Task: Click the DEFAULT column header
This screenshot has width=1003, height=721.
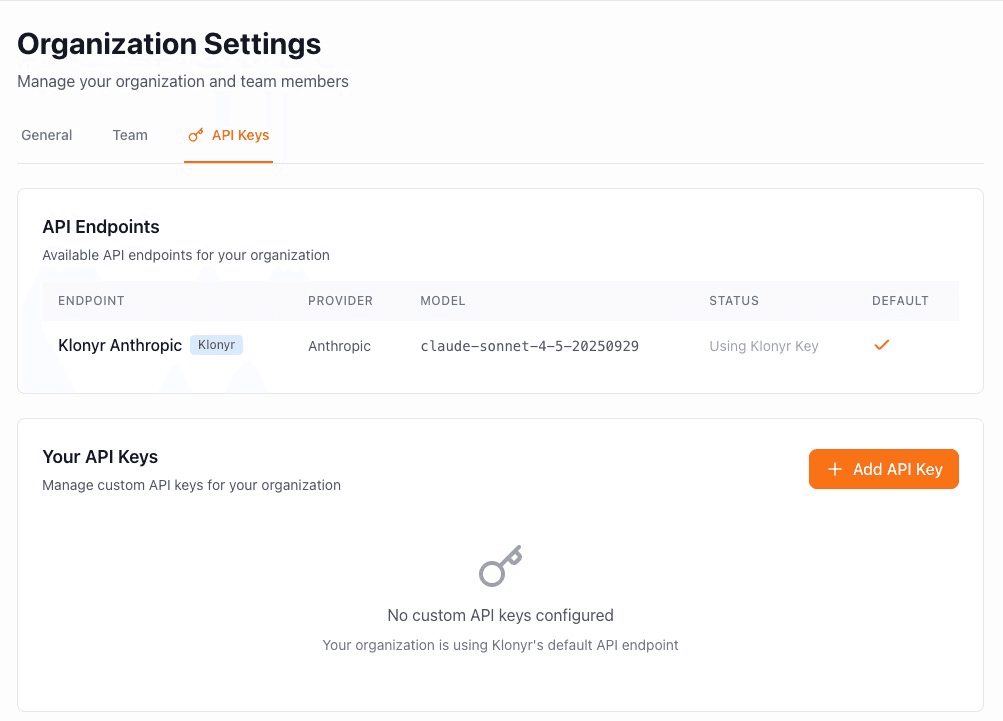Action: click(900, 300)
